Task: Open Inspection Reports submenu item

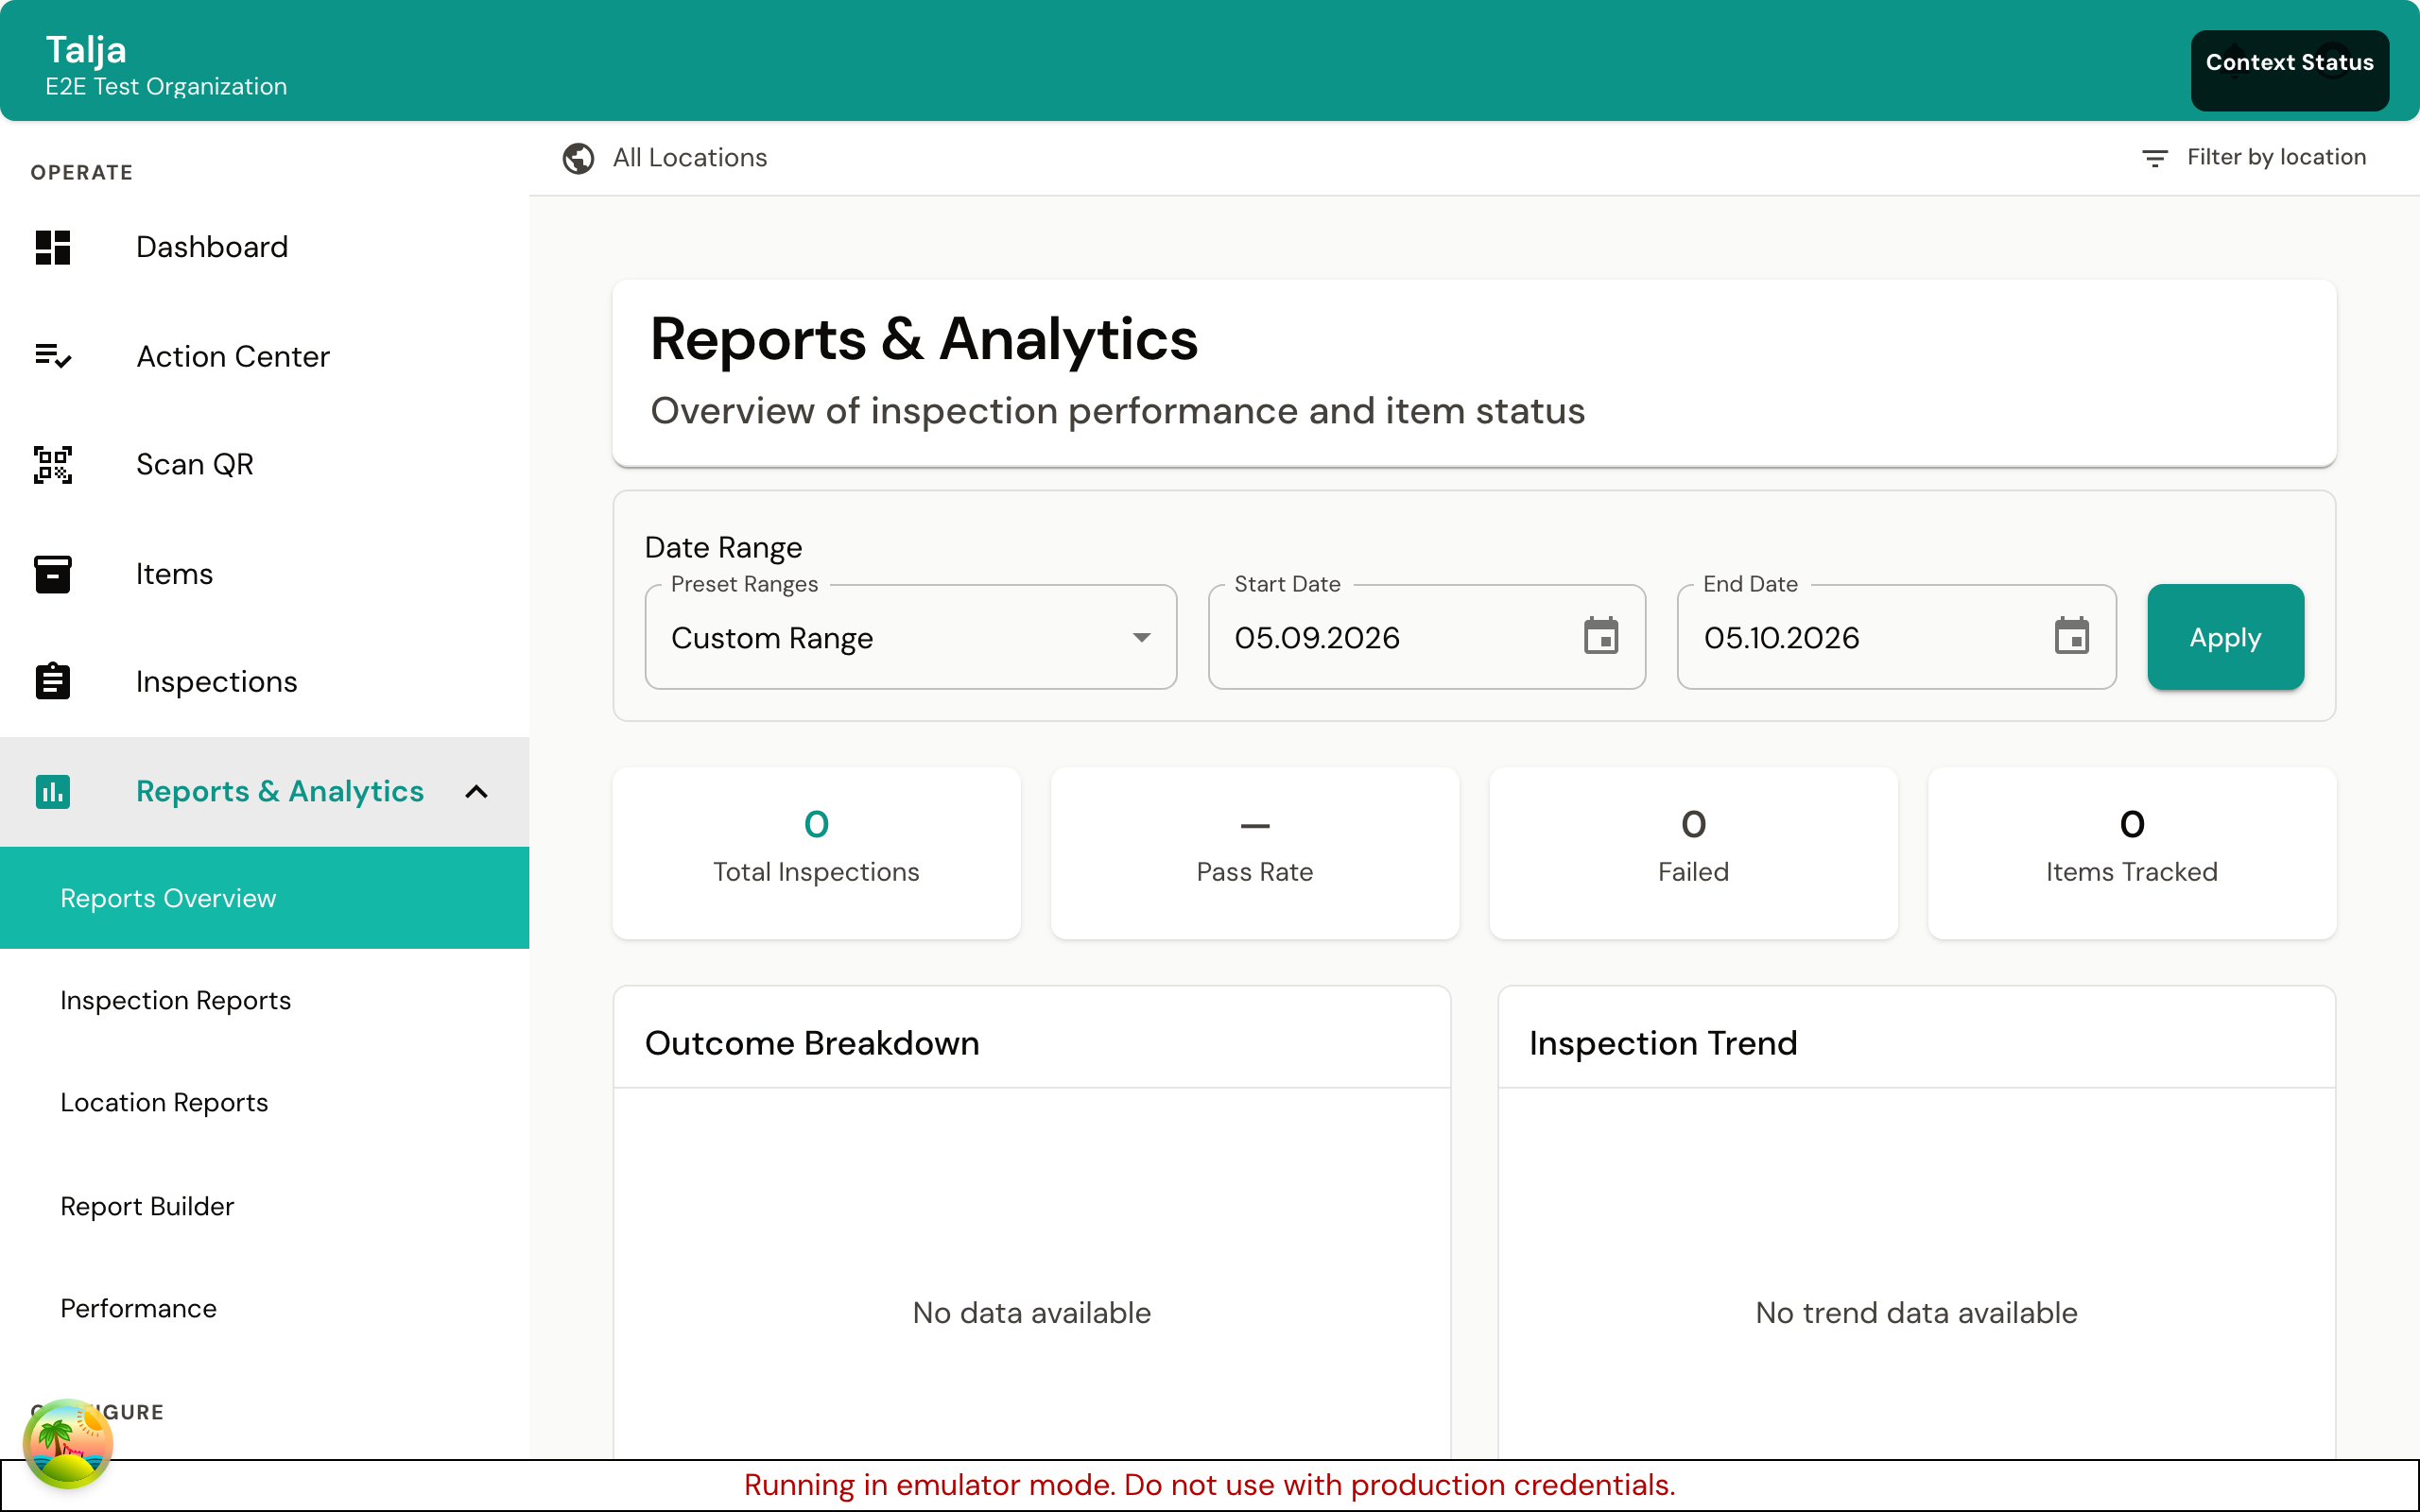Action: (265, 1000)
